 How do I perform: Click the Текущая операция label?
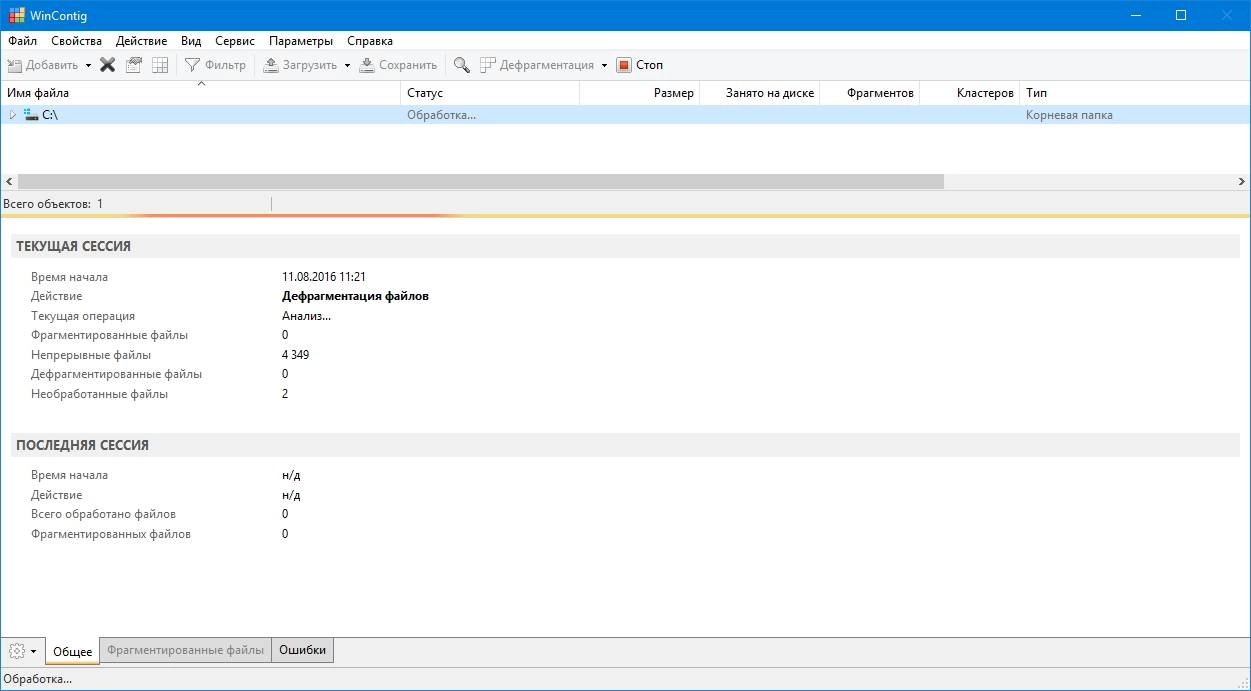point(83,316)
